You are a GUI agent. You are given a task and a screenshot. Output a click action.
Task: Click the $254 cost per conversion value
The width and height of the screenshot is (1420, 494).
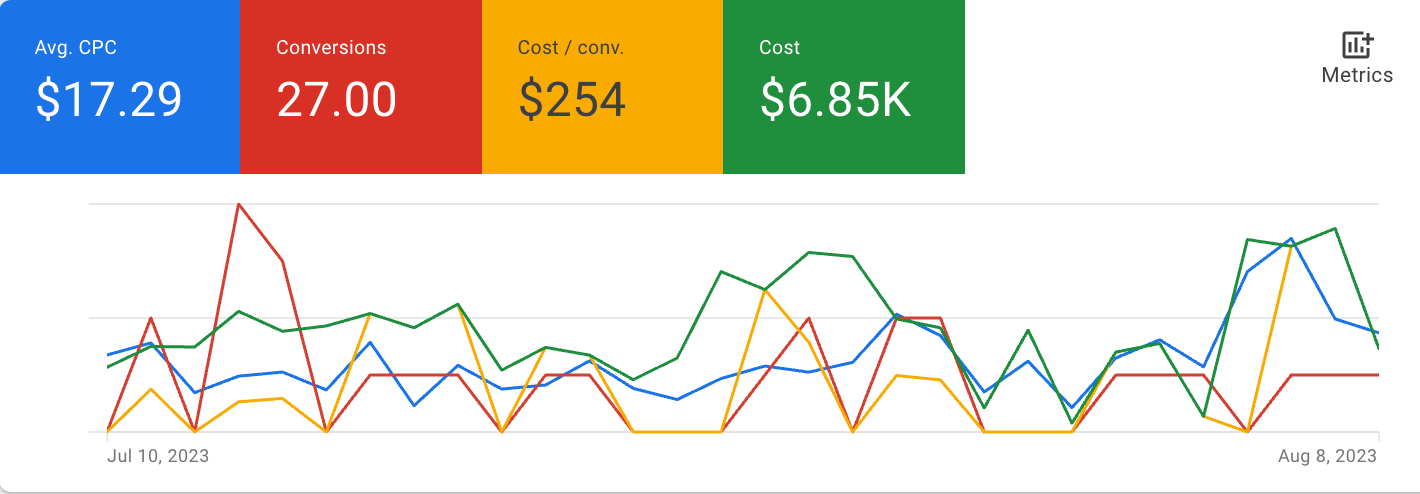pos(572,100)
